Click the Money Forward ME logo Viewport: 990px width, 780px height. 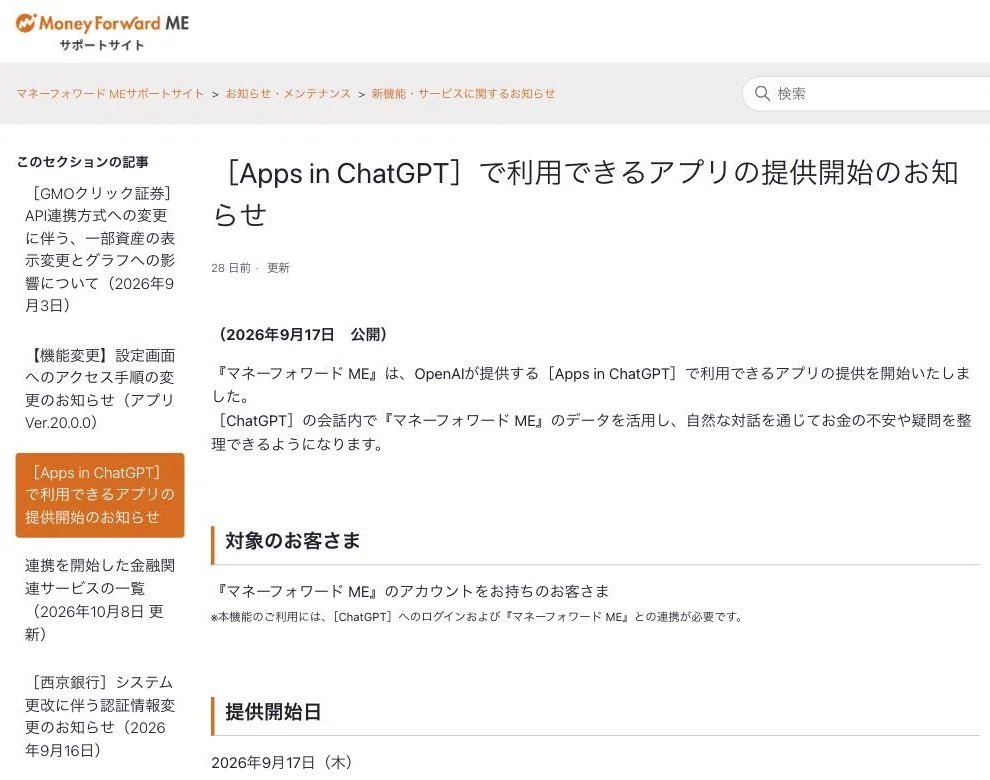pos(102,25)
